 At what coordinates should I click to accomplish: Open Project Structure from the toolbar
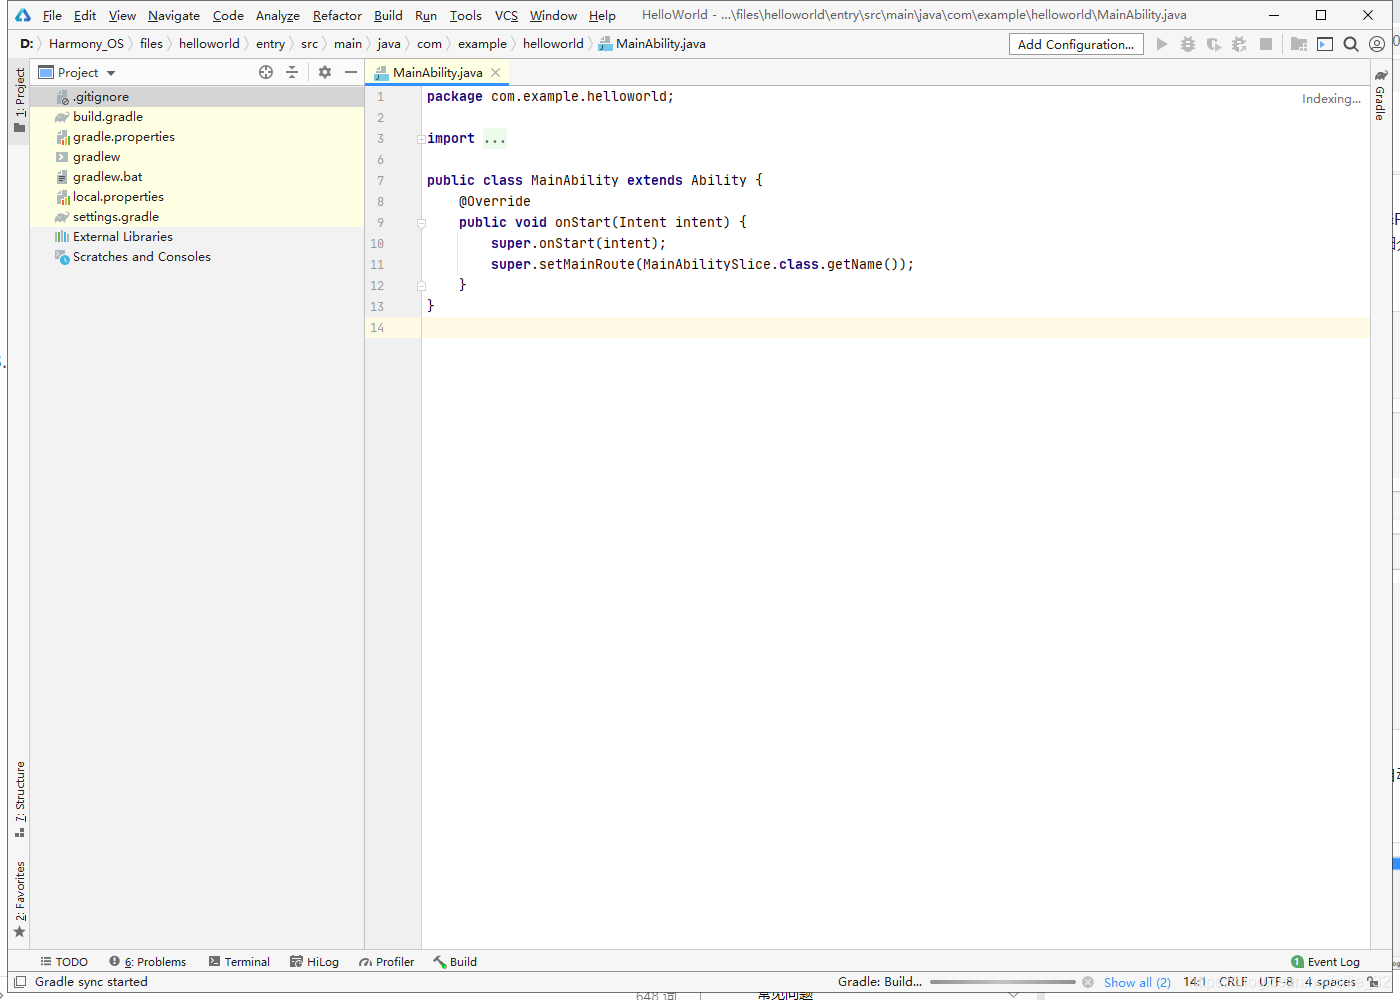pos(1299,44)
